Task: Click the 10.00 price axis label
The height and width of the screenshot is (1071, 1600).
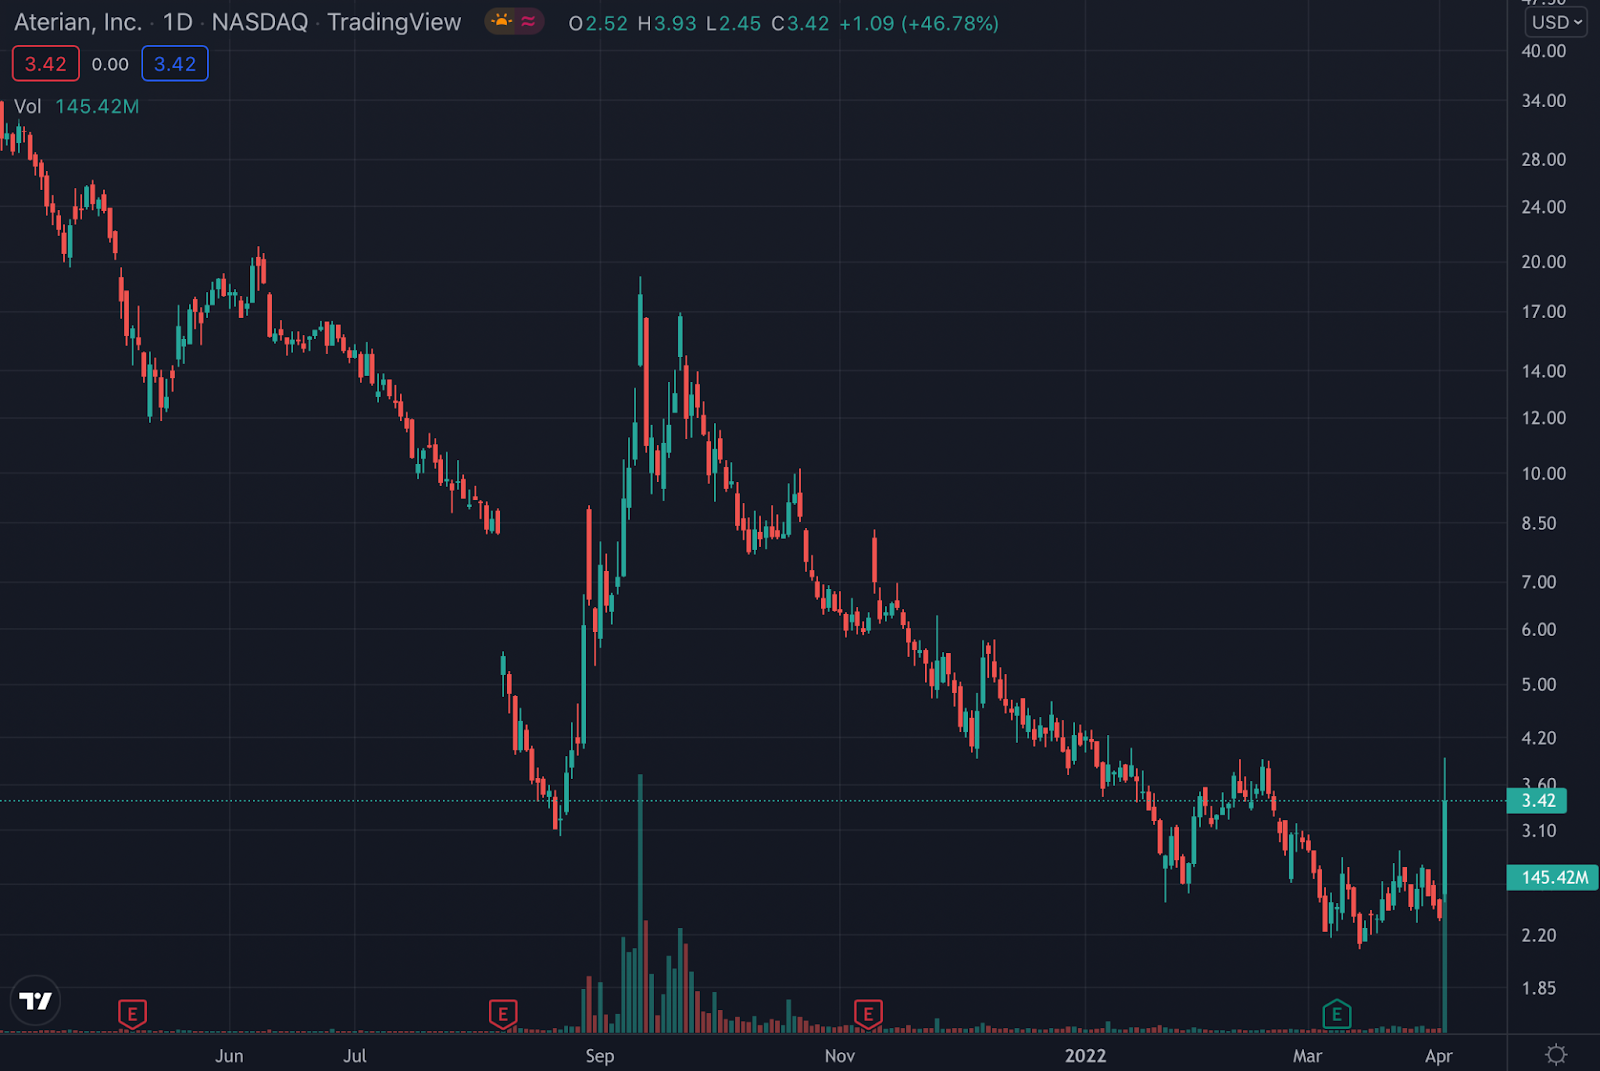Action: 1544,473
